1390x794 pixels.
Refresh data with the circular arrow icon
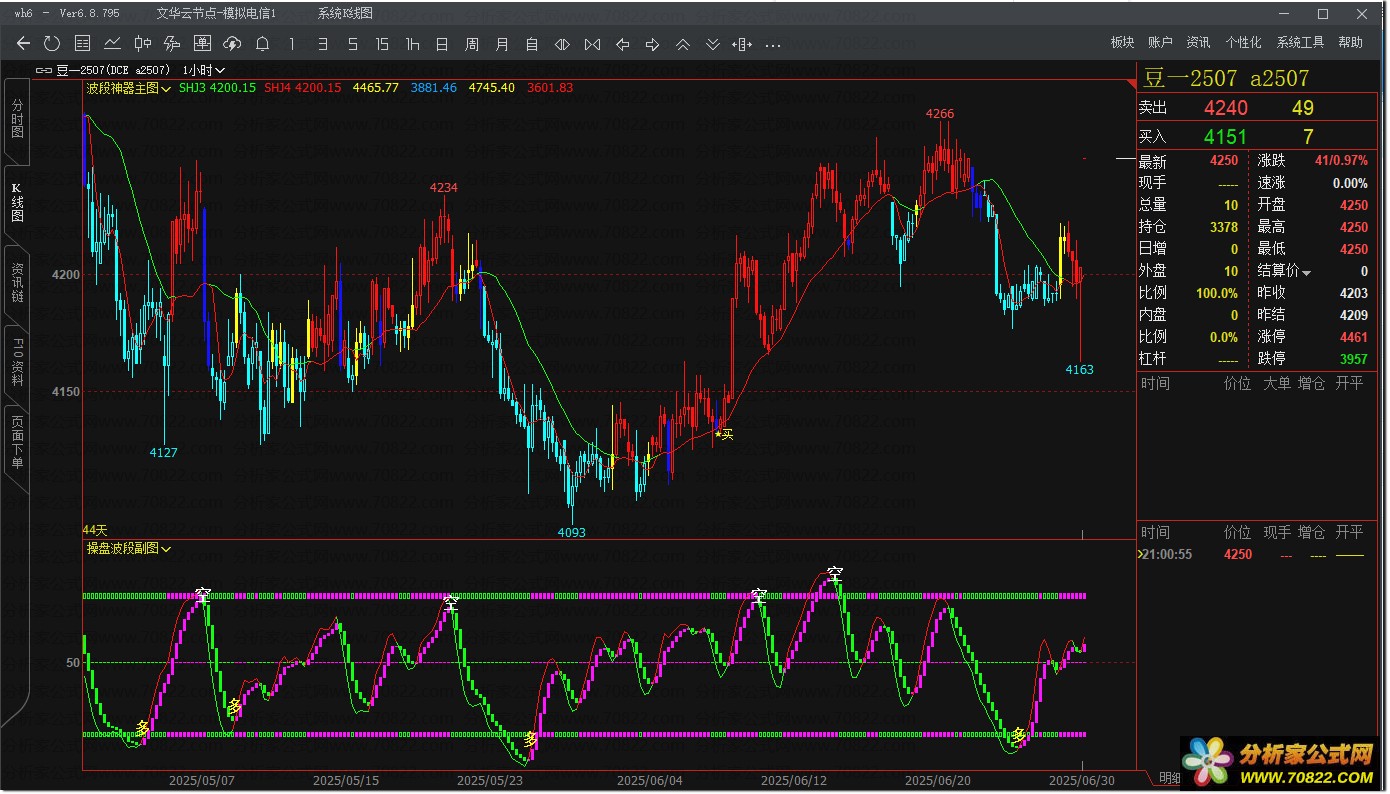(52, 43)
